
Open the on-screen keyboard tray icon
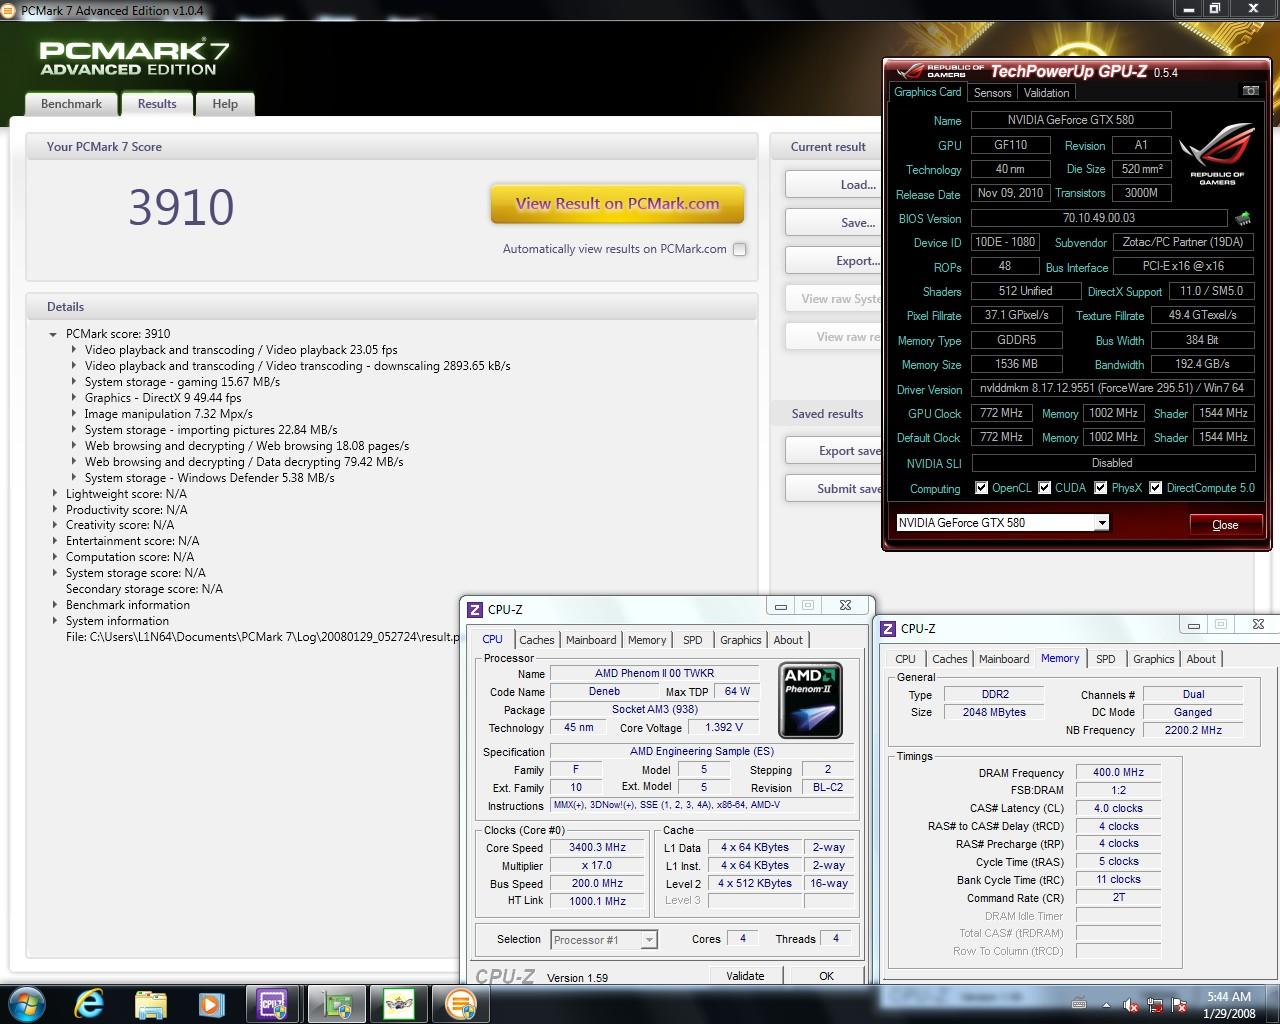[x=1079, y=1003]
